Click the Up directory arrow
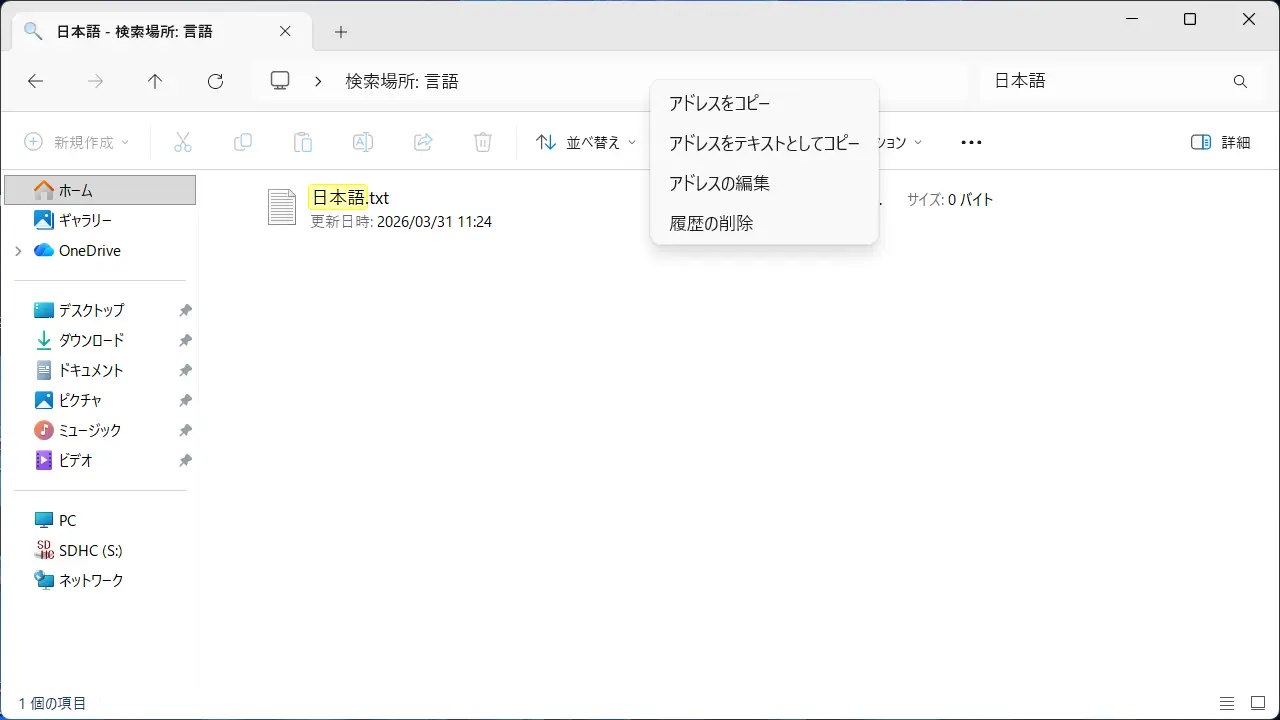The image size is (1280, 720). 155,82
